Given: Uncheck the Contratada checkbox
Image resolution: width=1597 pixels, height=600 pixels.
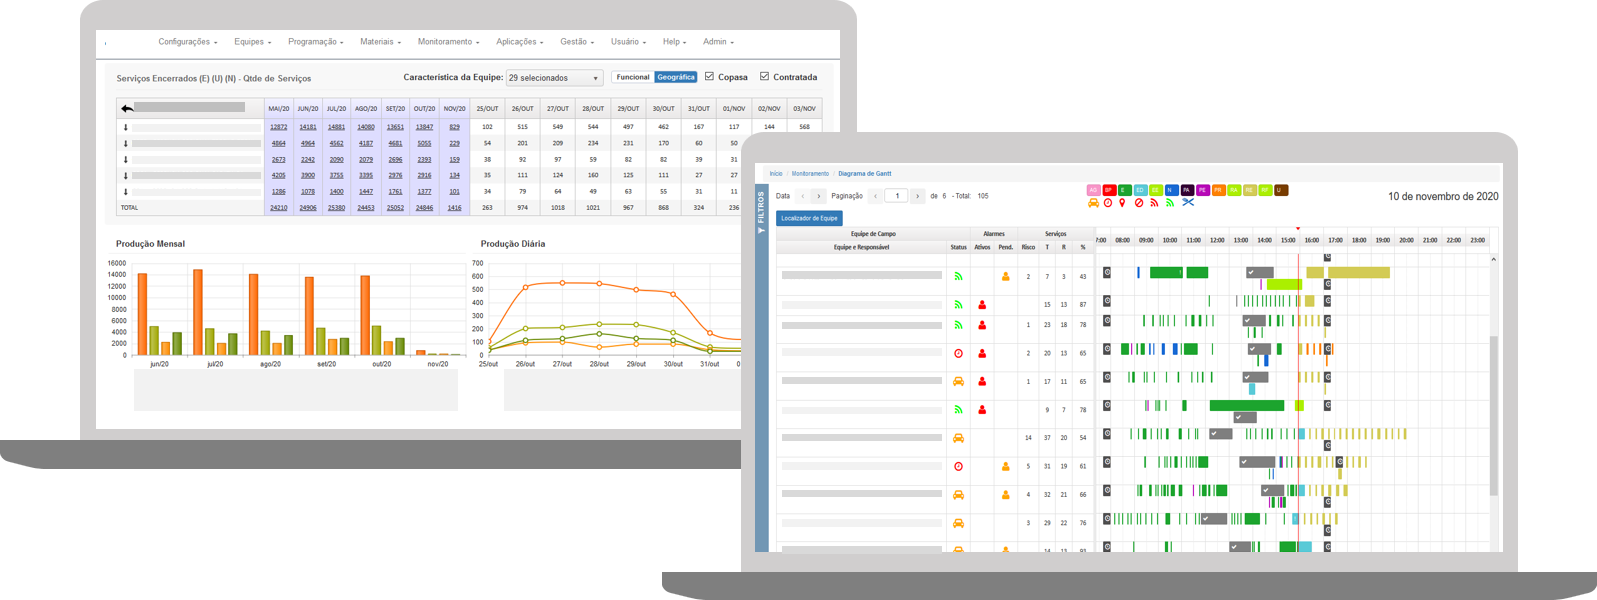Looking at the screenshot, I should click(x=765, y=77).
